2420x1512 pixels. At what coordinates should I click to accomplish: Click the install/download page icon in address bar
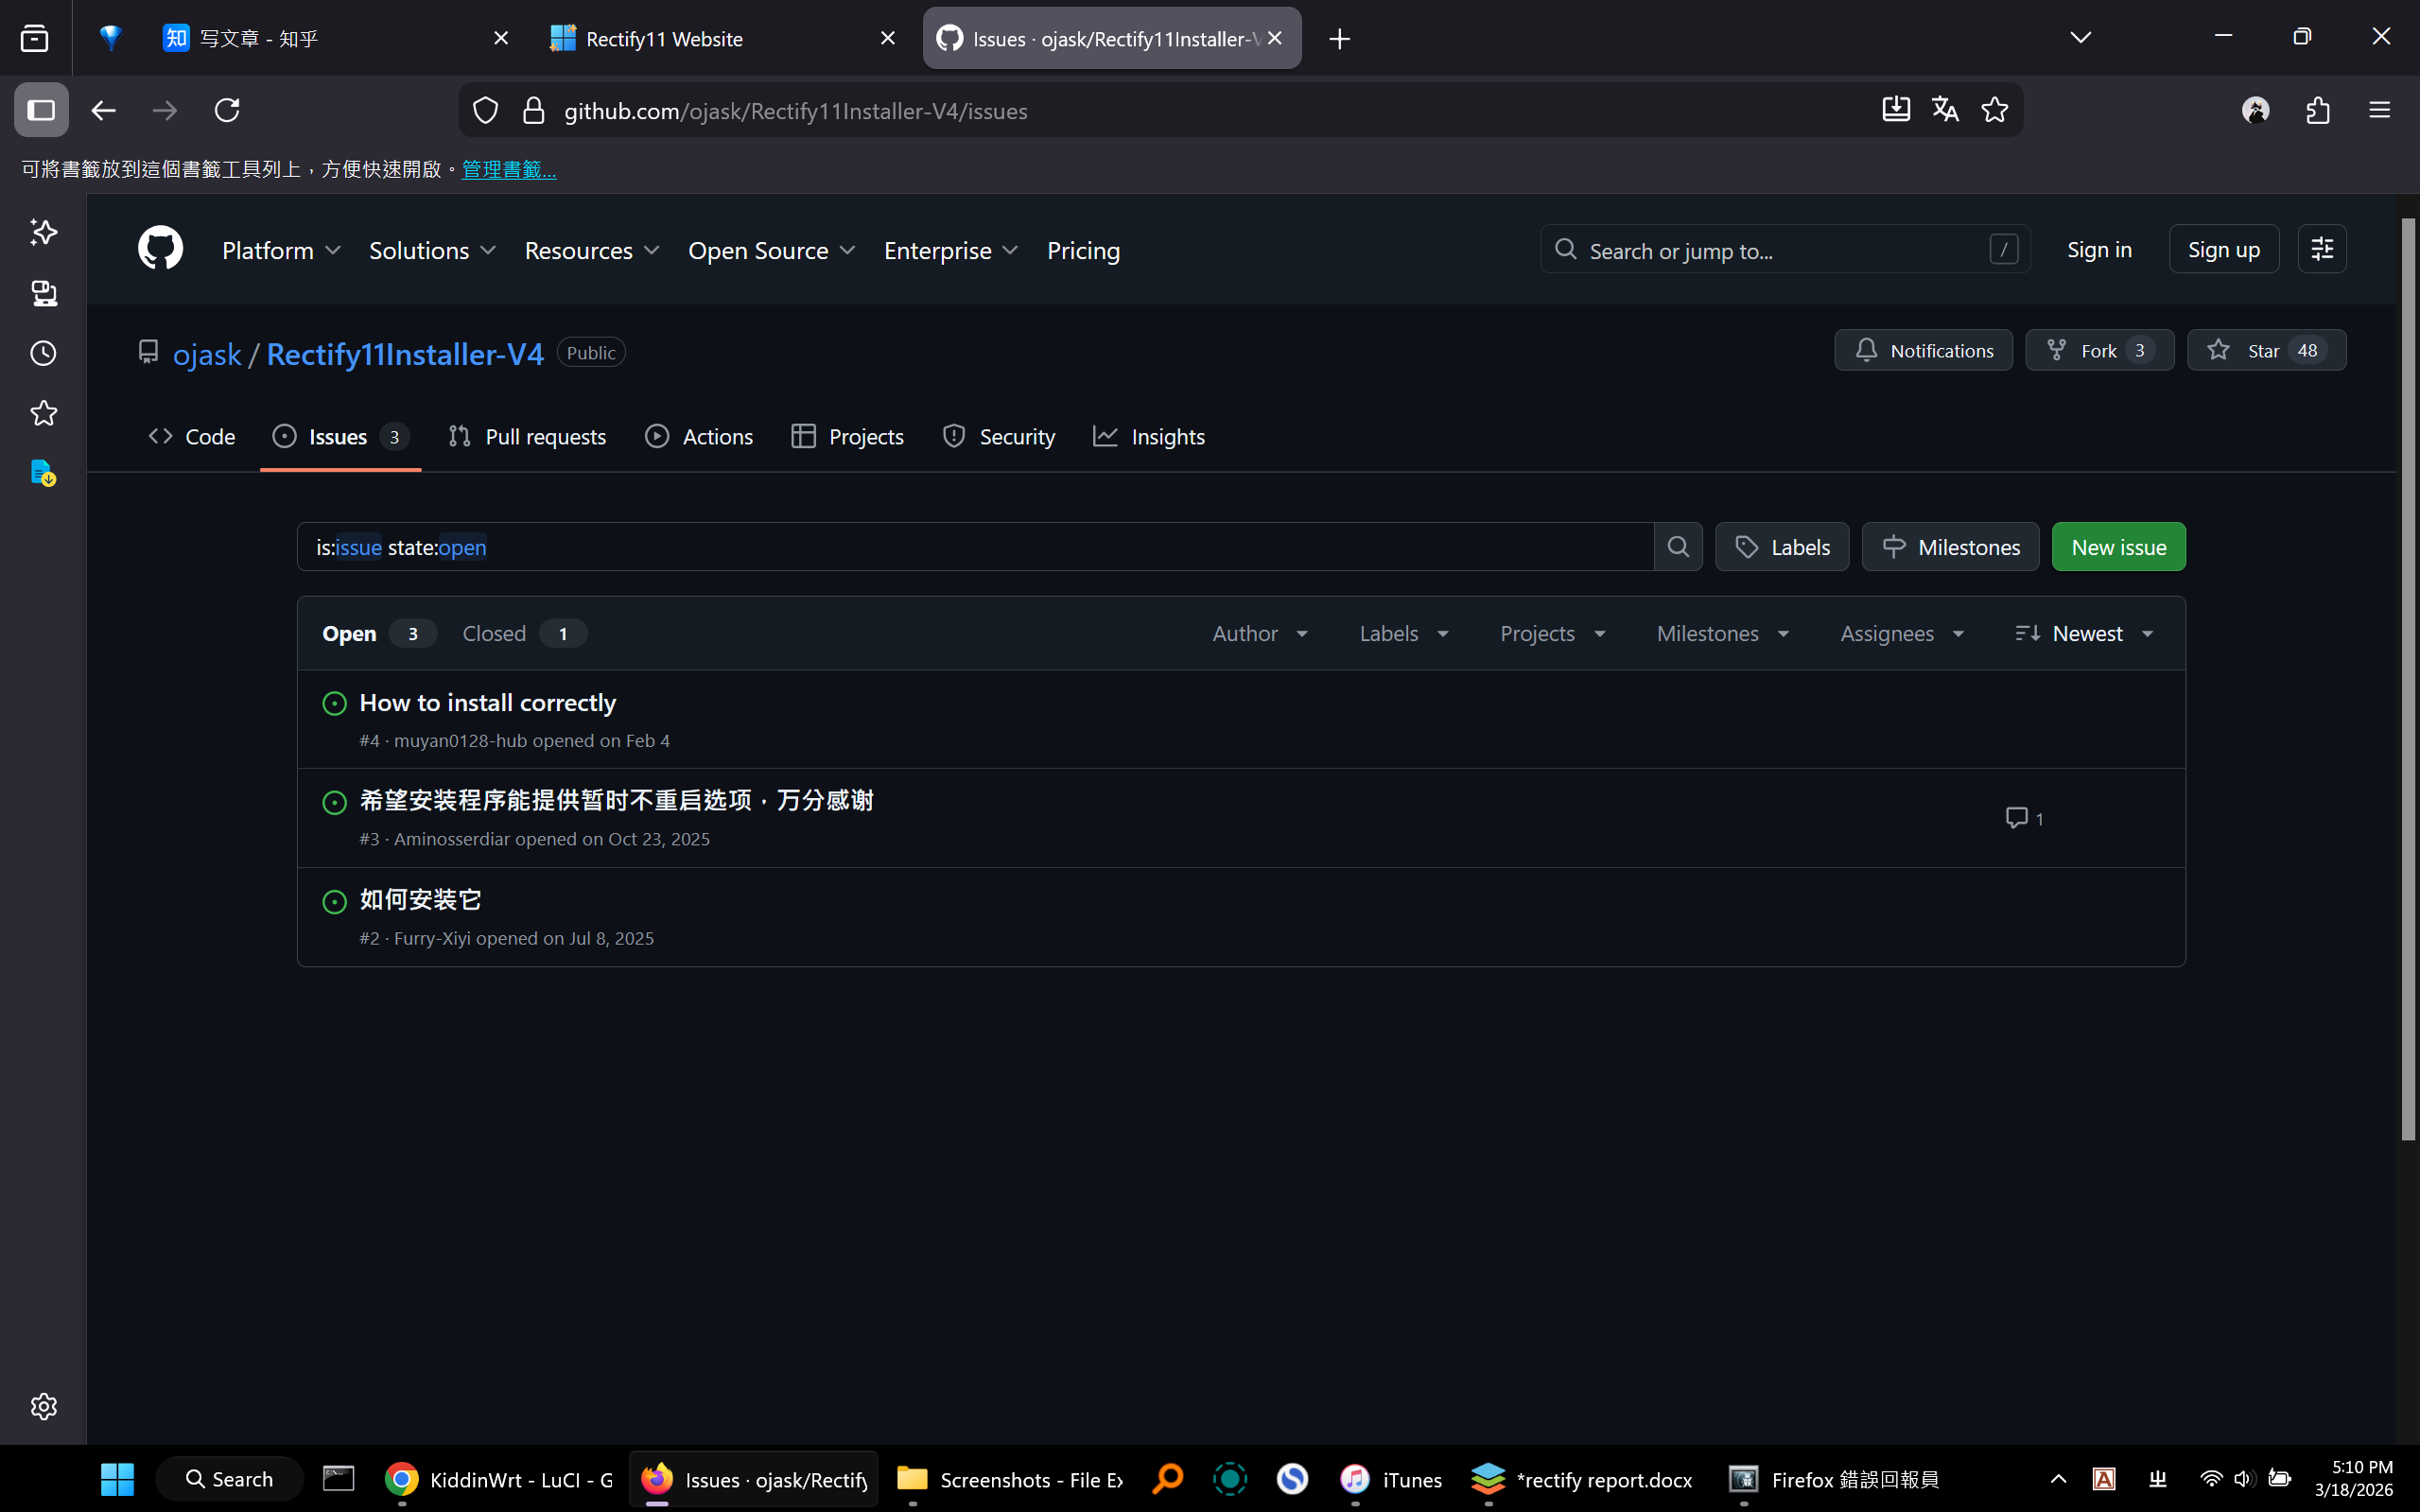coord(1895,110)
